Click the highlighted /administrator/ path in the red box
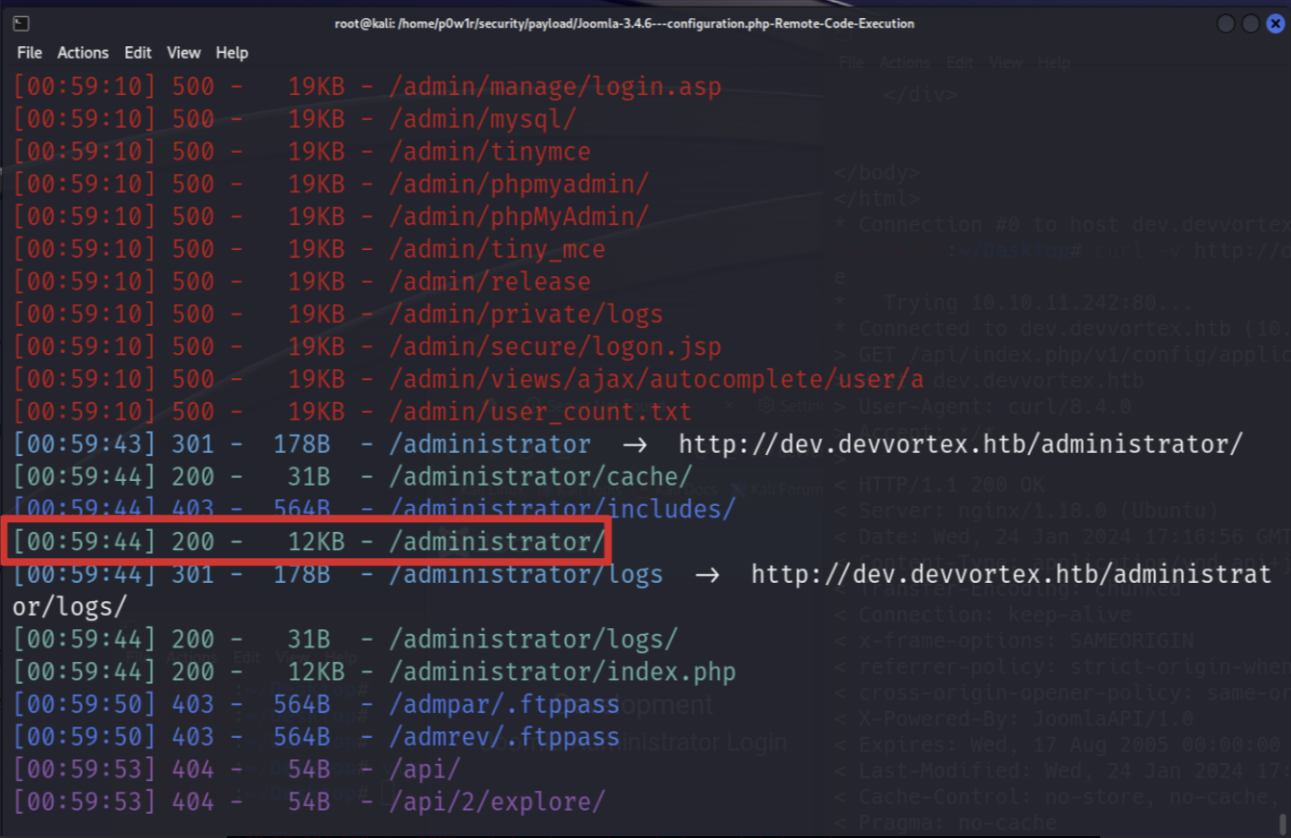This screenshot has height=838, width=1291. (x=497, y=542)
